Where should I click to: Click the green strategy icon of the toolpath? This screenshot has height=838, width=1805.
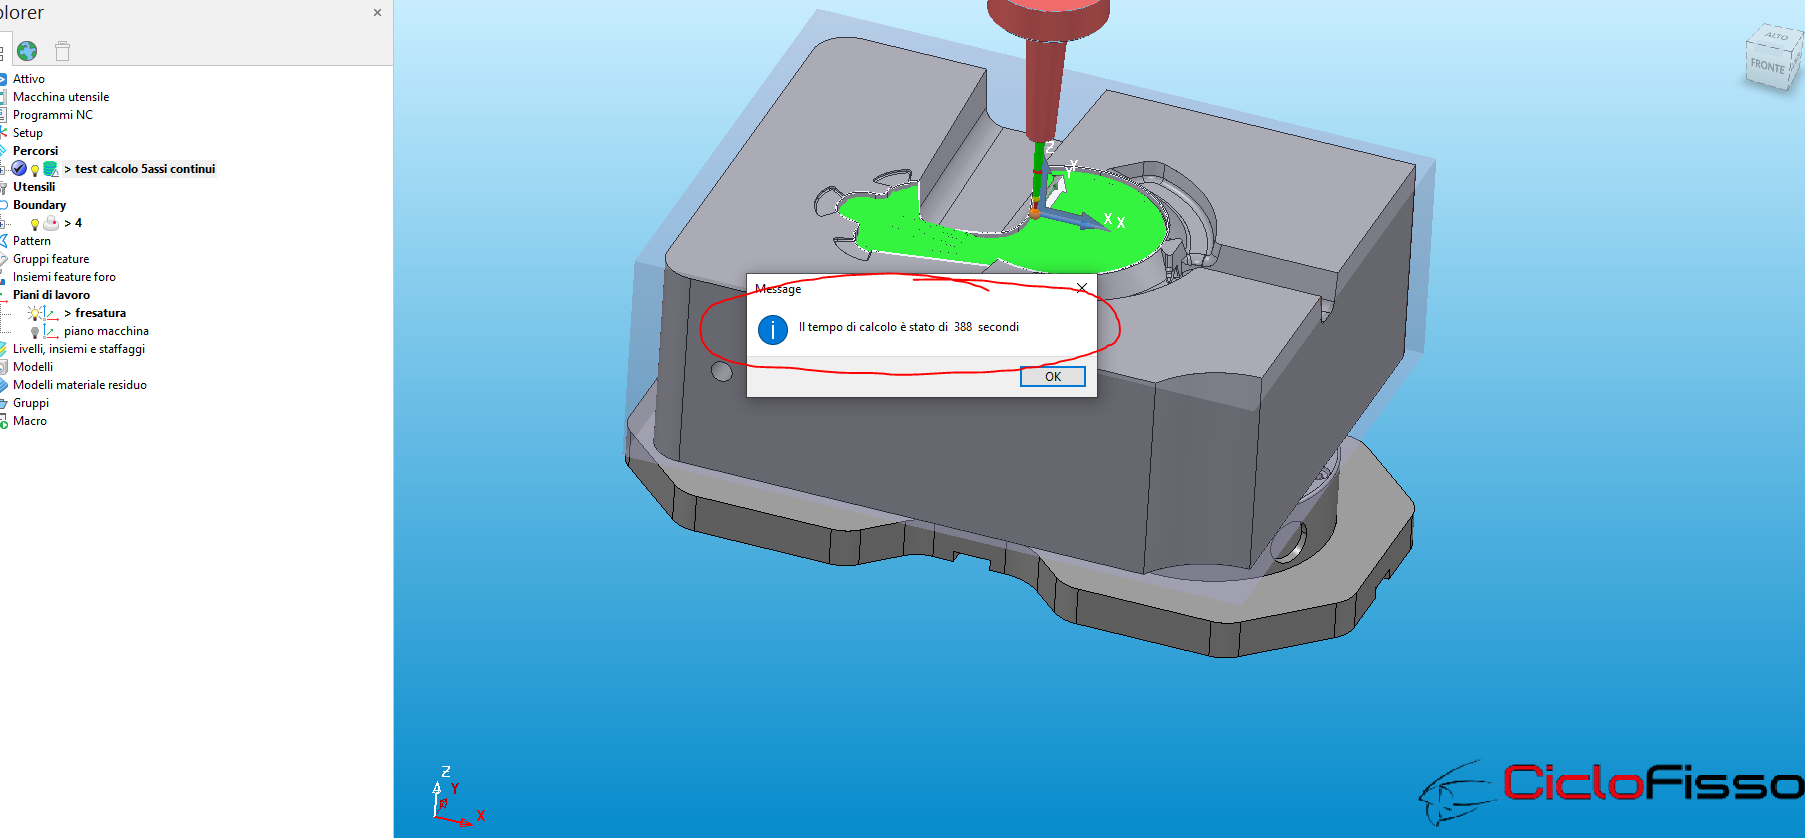51,169
